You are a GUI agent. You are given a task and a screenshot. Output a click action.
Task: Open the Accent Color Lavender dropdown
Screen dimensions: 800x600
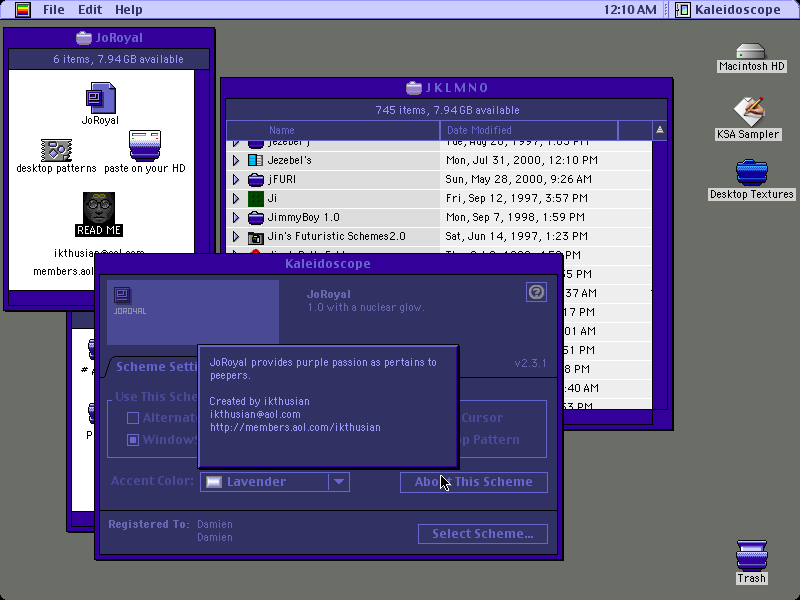point(274,482)
